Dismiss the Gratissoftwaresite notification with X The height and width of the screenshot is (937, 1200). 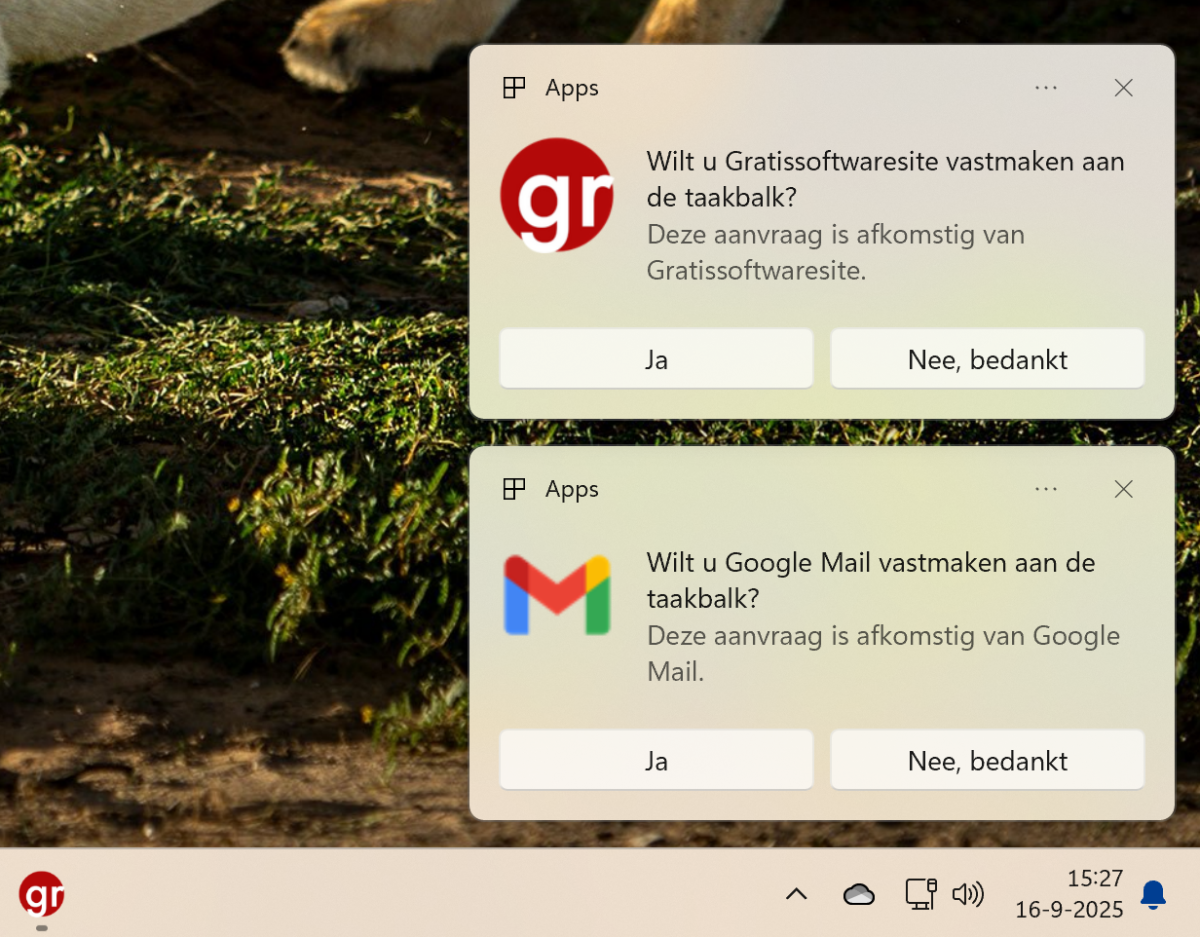coord(1123,88)
